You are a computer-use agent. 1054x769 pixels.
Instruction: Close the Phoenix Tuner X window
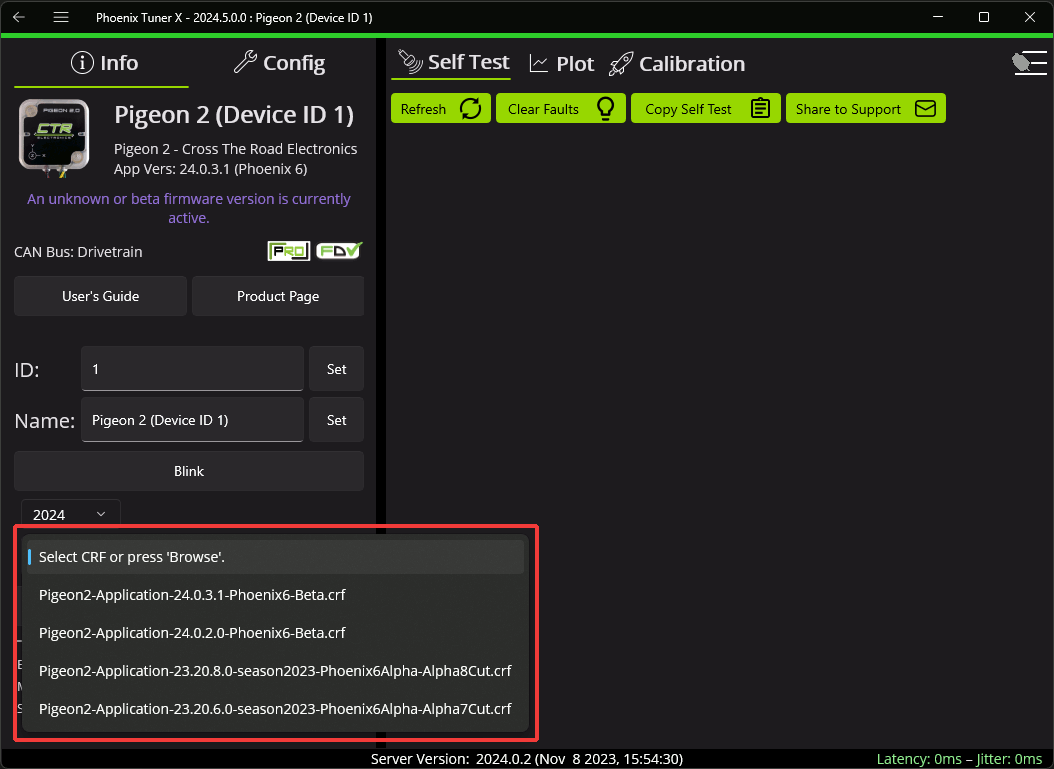point(1029,17)
